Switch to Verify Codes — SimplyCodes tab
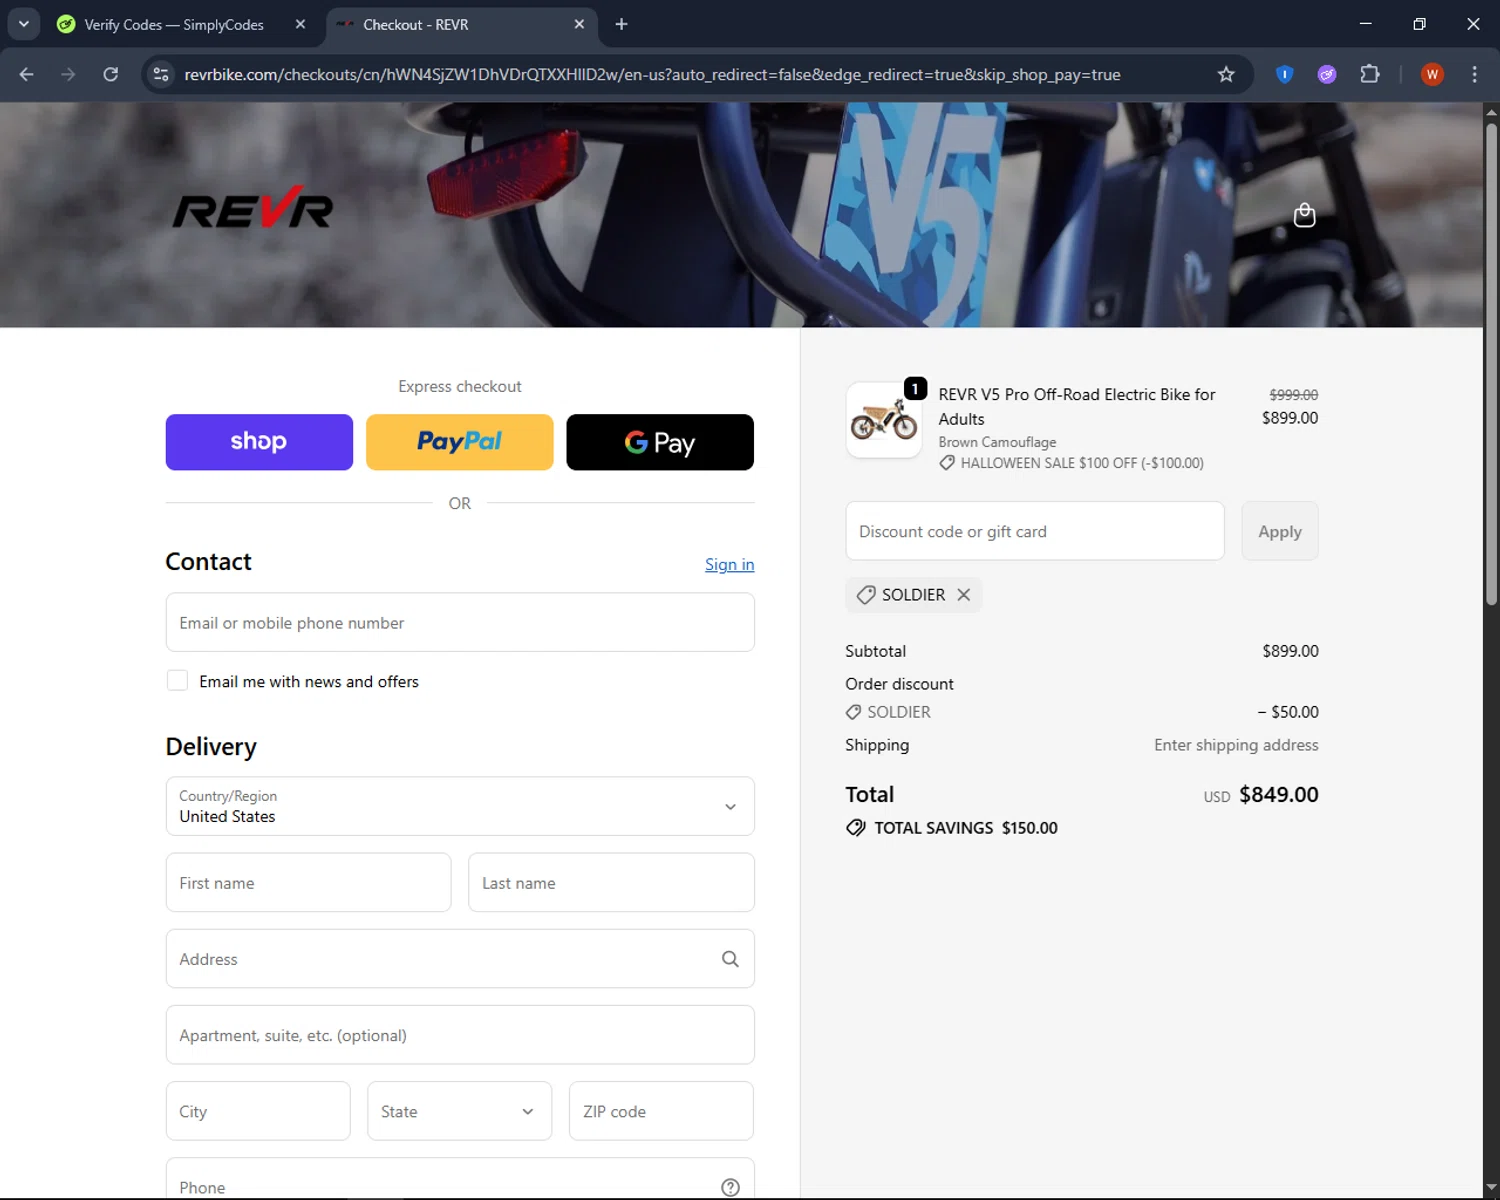The height and width of the screenshot is (1200, 1500). point(174,24)
